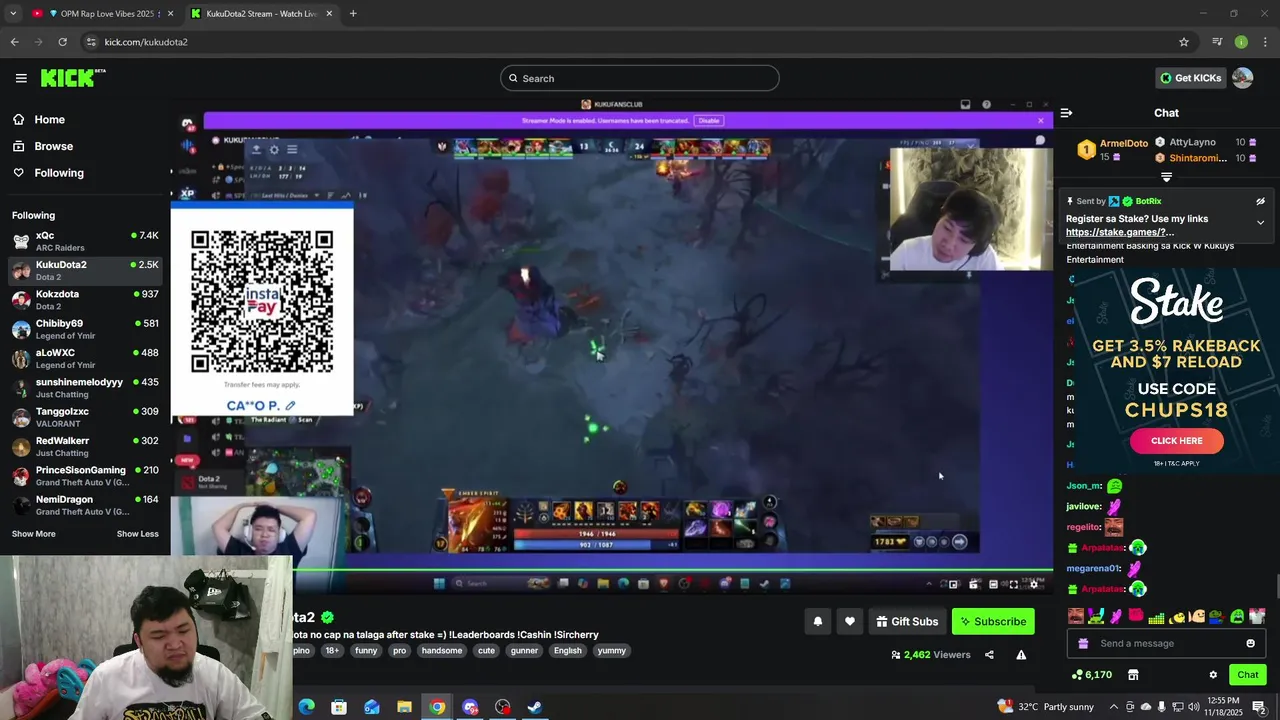Switch to the KukuDota2 Stream tab

[261, 14]
